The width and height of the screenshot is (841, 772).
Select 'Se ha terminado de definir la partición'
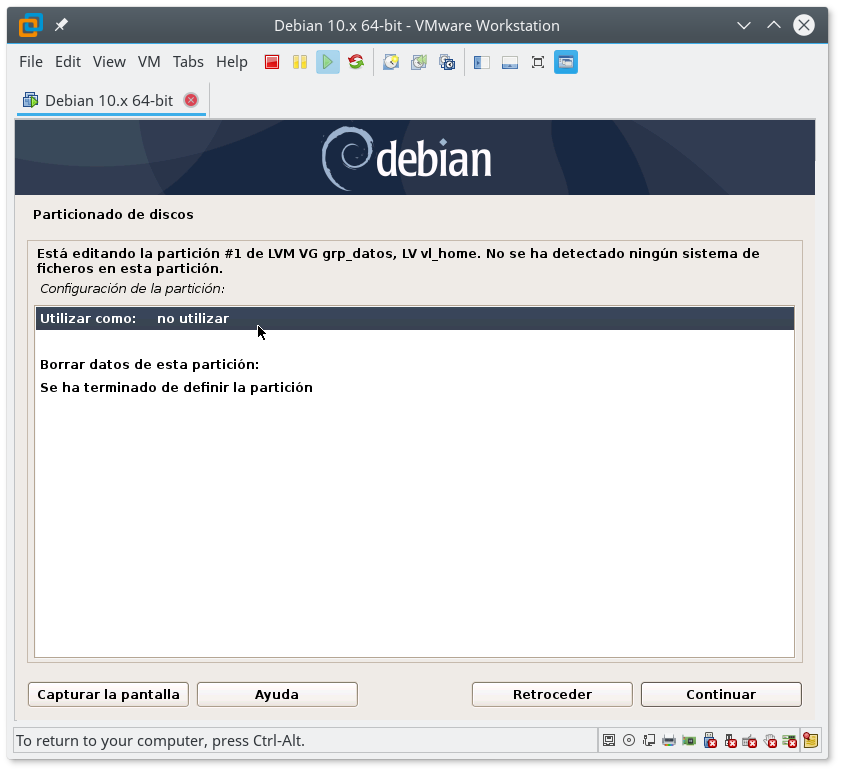click(x=415, y=387)
